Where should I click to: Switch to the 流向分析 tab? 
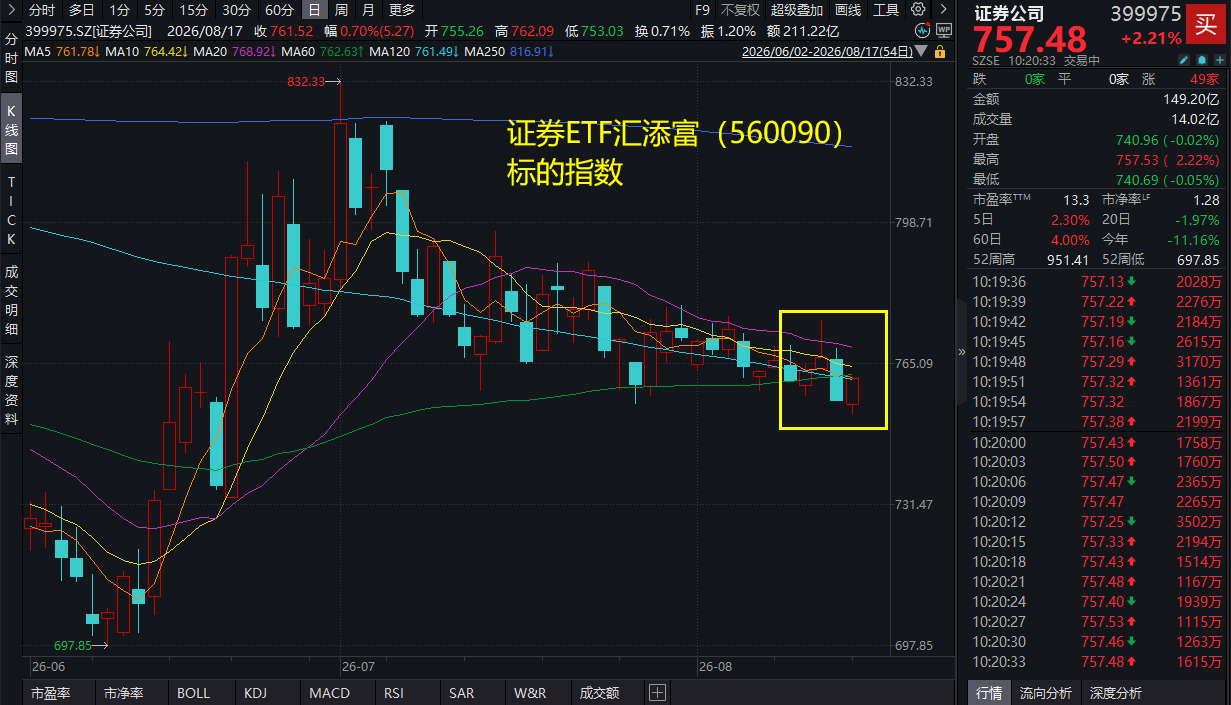pos(1046,693)
